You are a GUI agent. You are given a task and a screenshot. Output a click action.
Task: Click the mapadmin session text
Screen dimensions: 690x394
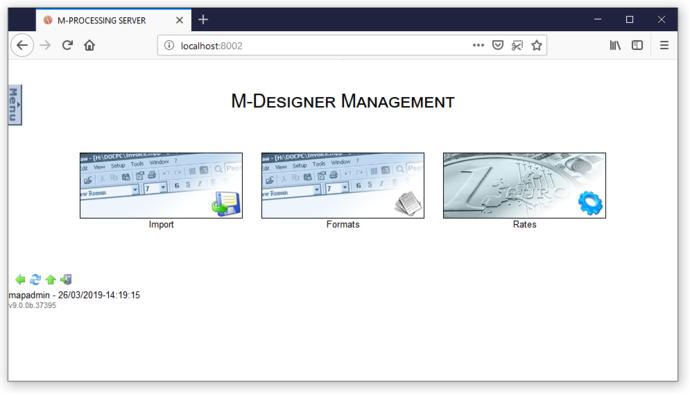(74, 295)
